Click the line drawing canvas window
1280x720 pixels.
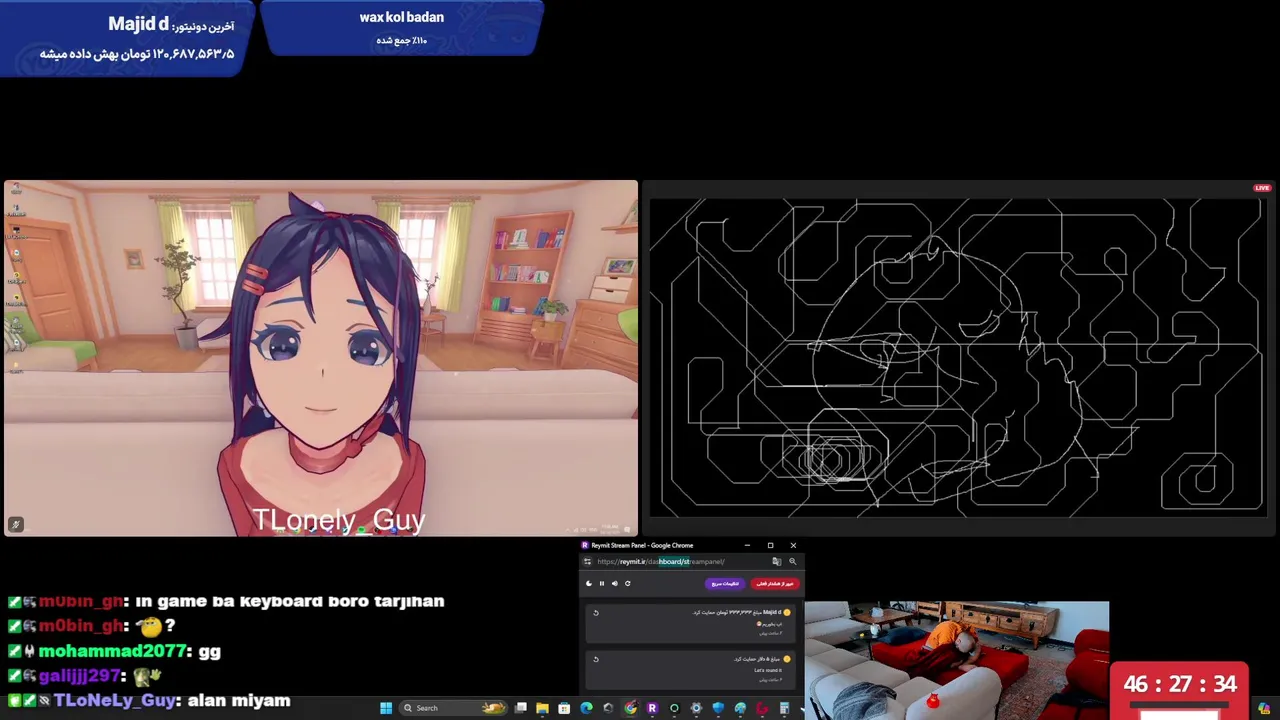(959, 358)
